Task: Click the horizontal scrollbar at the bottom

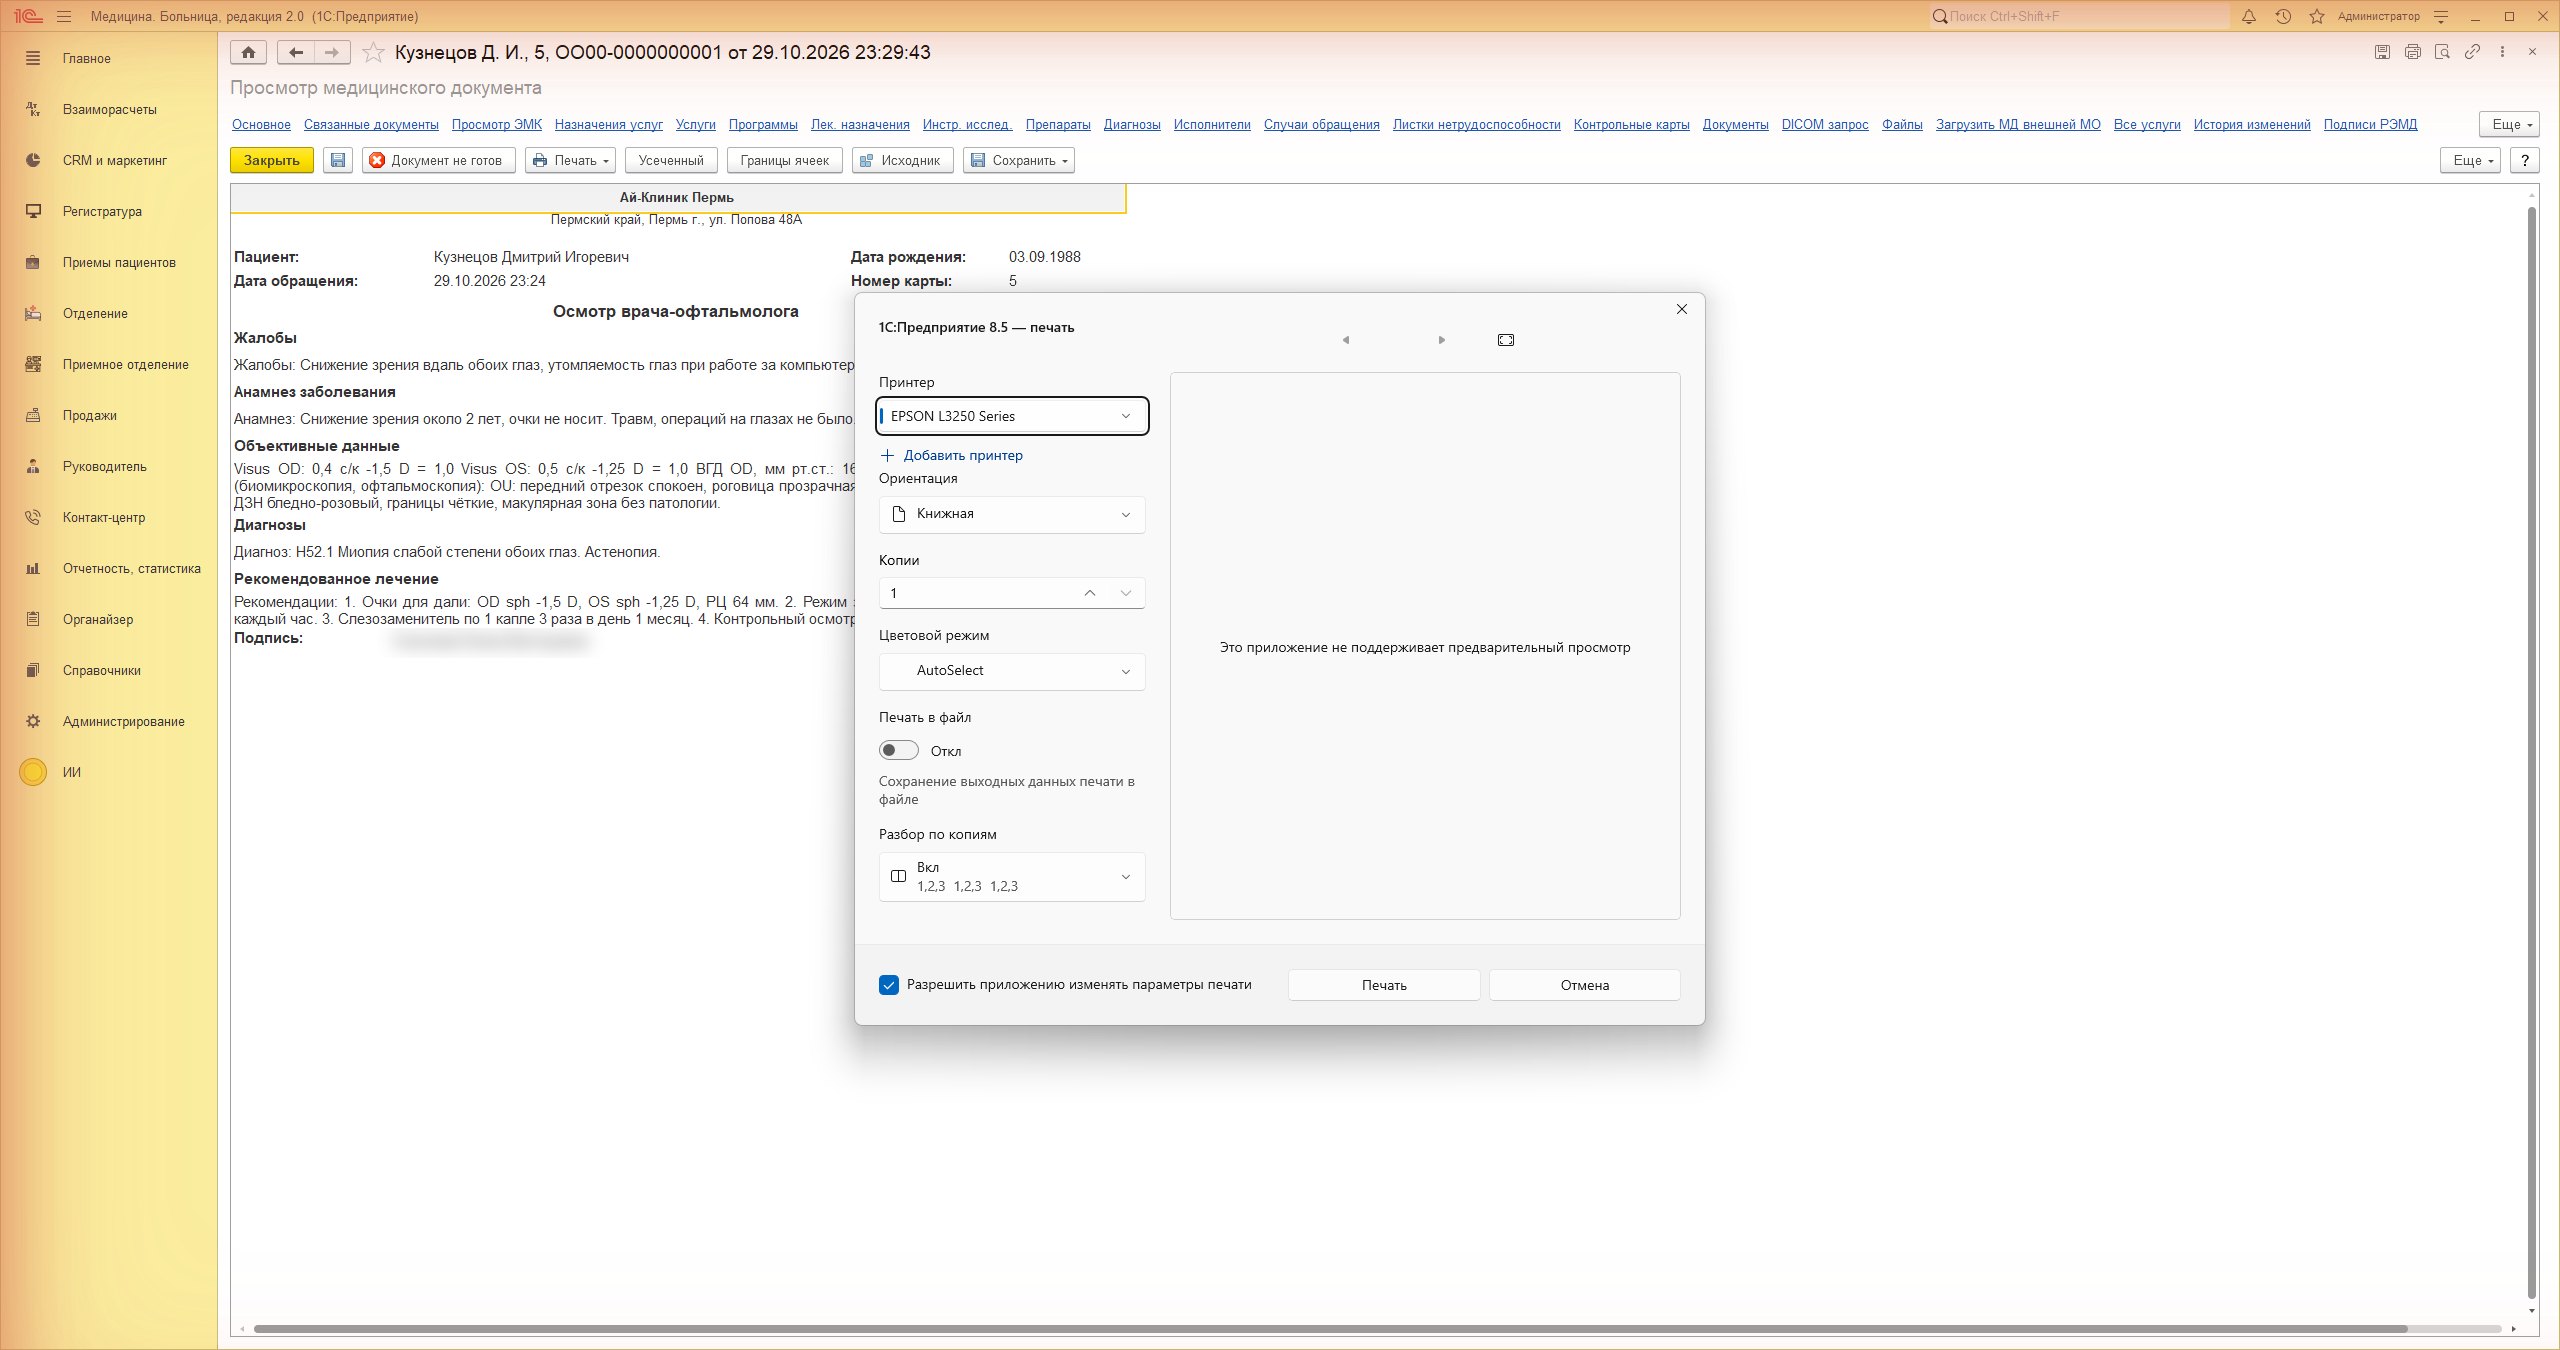Action: (1330, 1329)
